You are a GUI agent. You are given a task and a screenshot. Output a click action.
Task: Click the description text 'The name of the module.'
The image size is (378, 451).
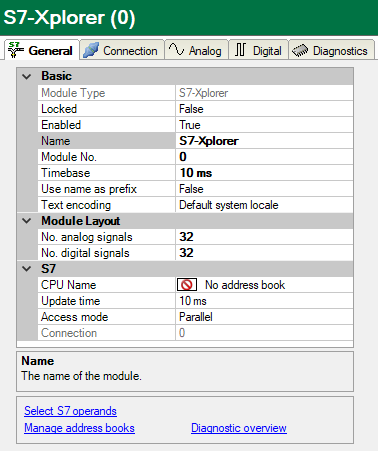pyautogui.click(x=81, y=376)
